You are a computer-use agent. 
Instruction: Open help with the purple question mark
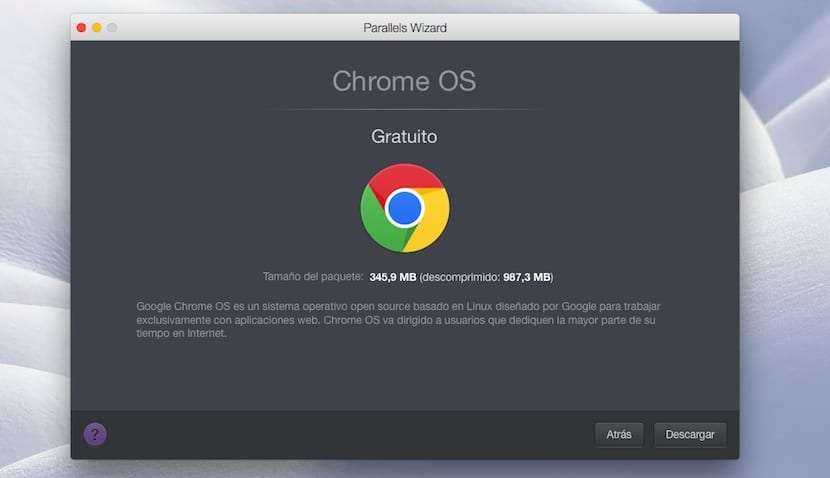pyautogui.click(x=95, y=434)
